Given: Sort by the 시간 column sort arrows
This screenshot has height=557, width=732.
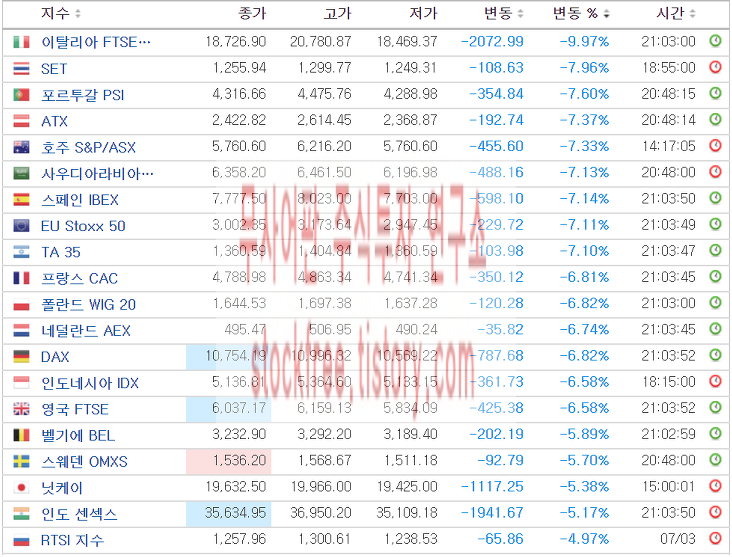Looking at the screenshot, I should (692, 14).
